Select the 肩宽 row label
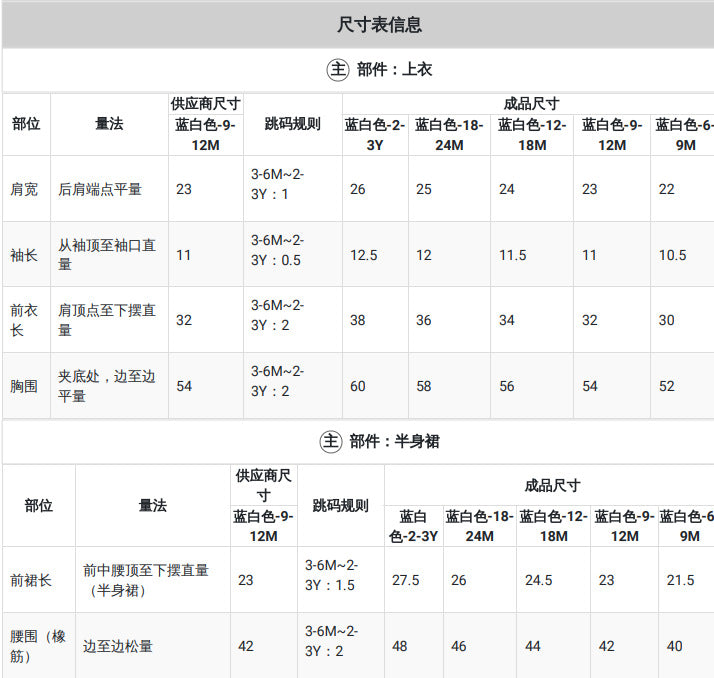The width and height of the screenshot is (714, 678). pyautogui.click(x=24, y=189)
